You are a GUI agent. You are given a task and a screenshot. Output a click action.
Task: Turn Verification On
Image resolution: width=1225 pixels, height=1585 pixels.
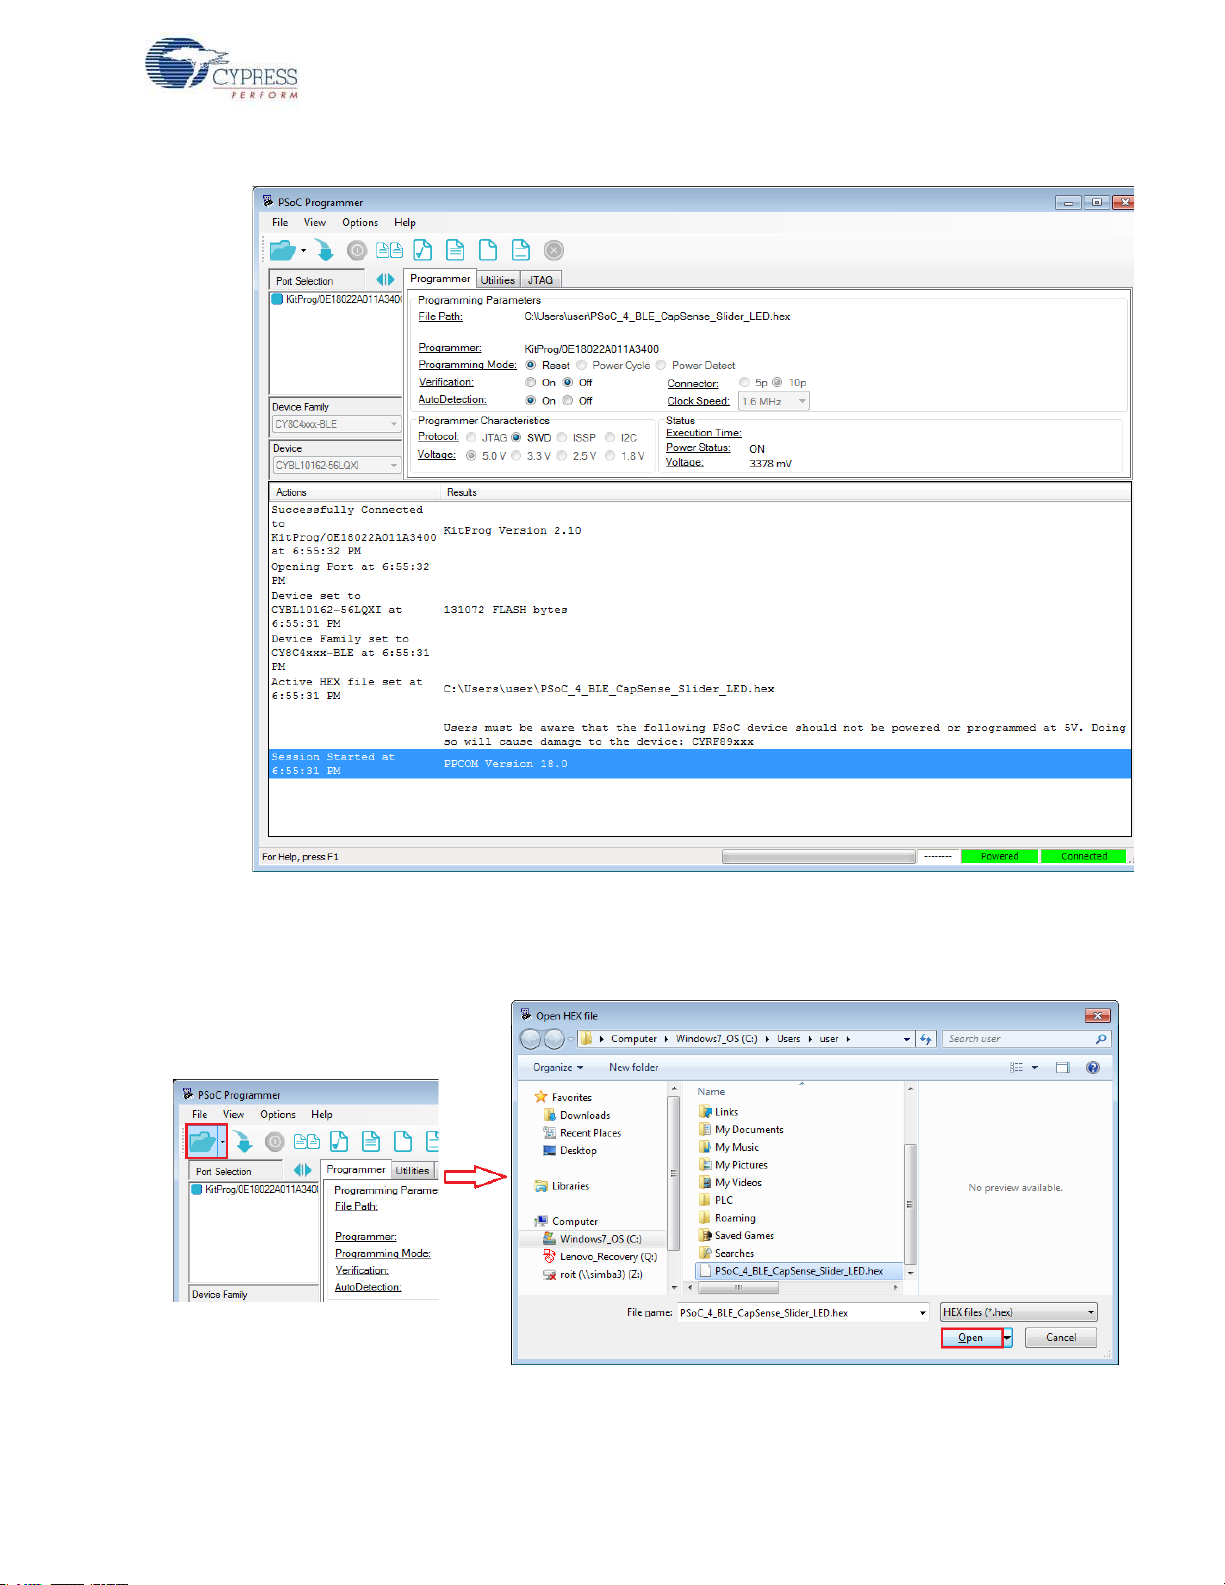[x=531, y=382]
